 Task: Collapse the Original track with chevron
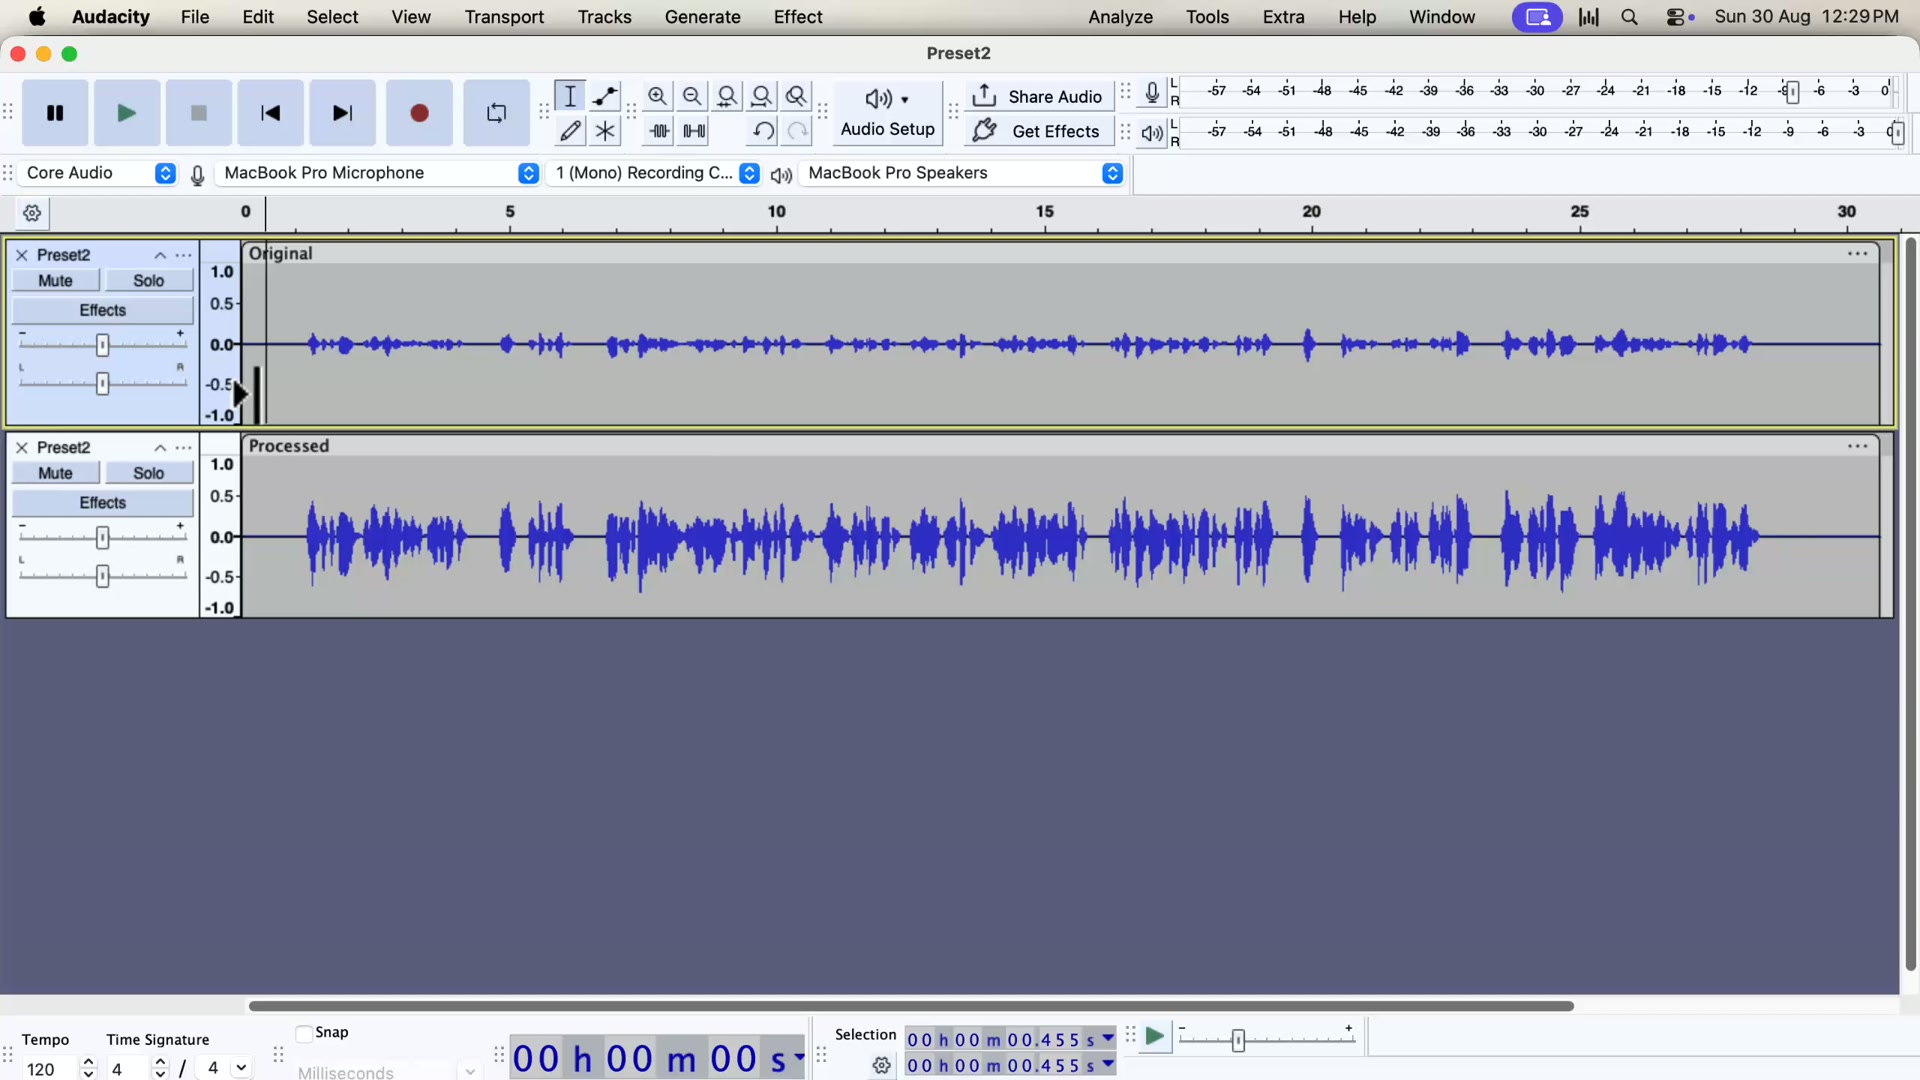pyautogui.click(x=160, y=255)
